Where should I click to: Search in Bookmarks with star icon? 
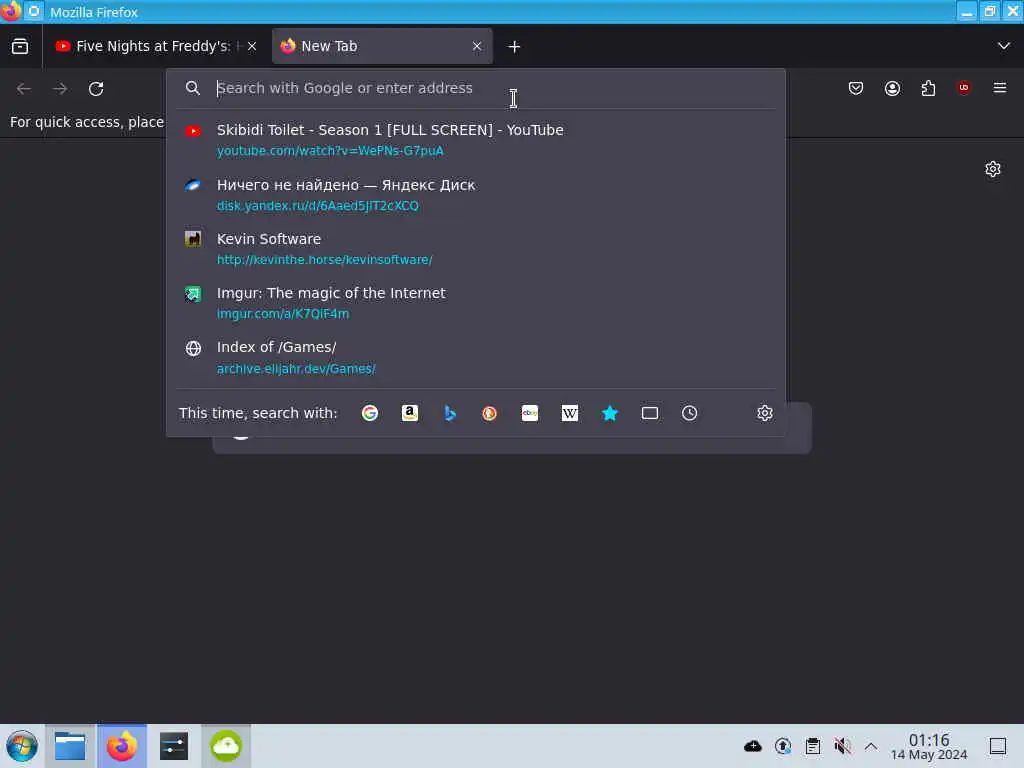coord(609,413)
